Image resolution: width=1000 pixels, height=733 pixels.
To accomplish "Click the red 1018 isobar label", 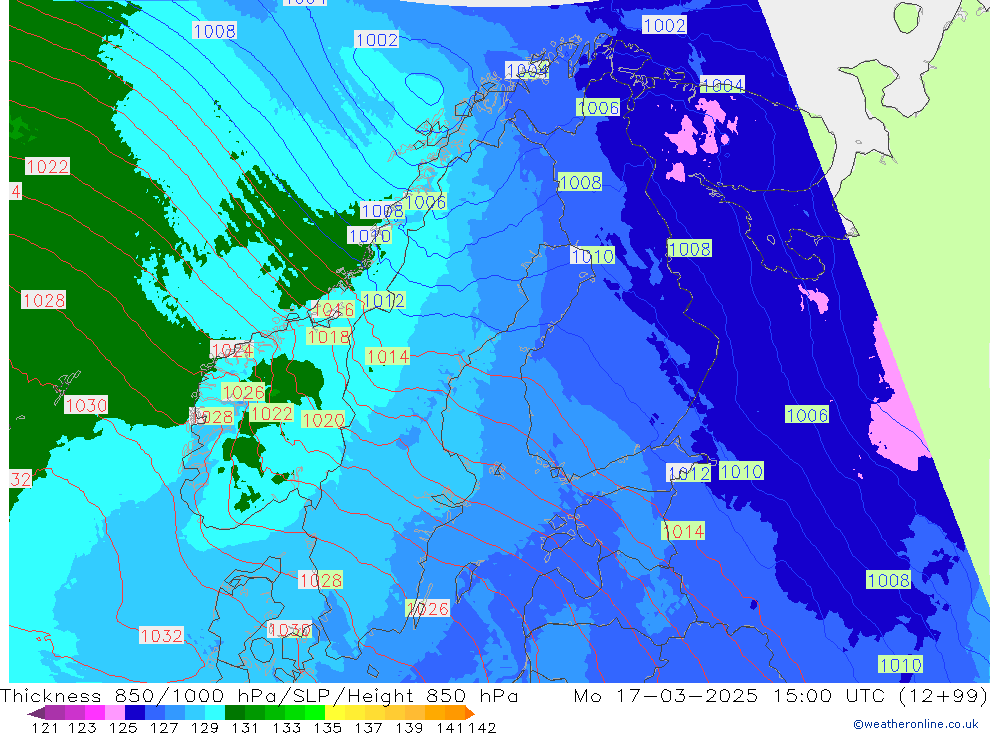I will [328, 336].
